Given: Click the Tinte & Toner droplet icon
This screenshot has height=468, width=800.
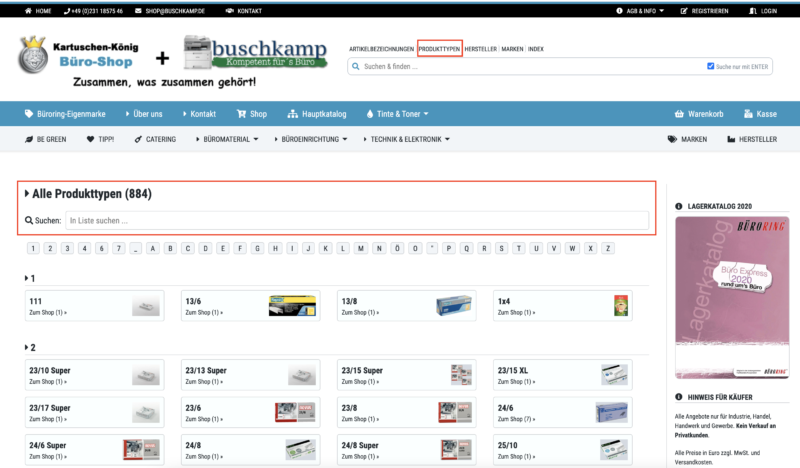Looking at the screenshot, I should tap(370, 114).
